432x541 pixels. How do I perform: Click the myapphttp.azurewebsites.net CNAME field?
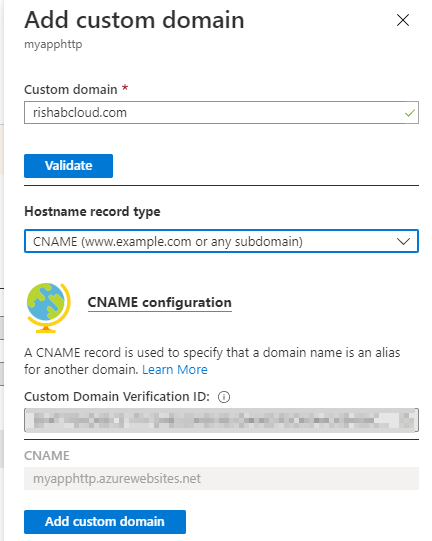click(221, 479)
